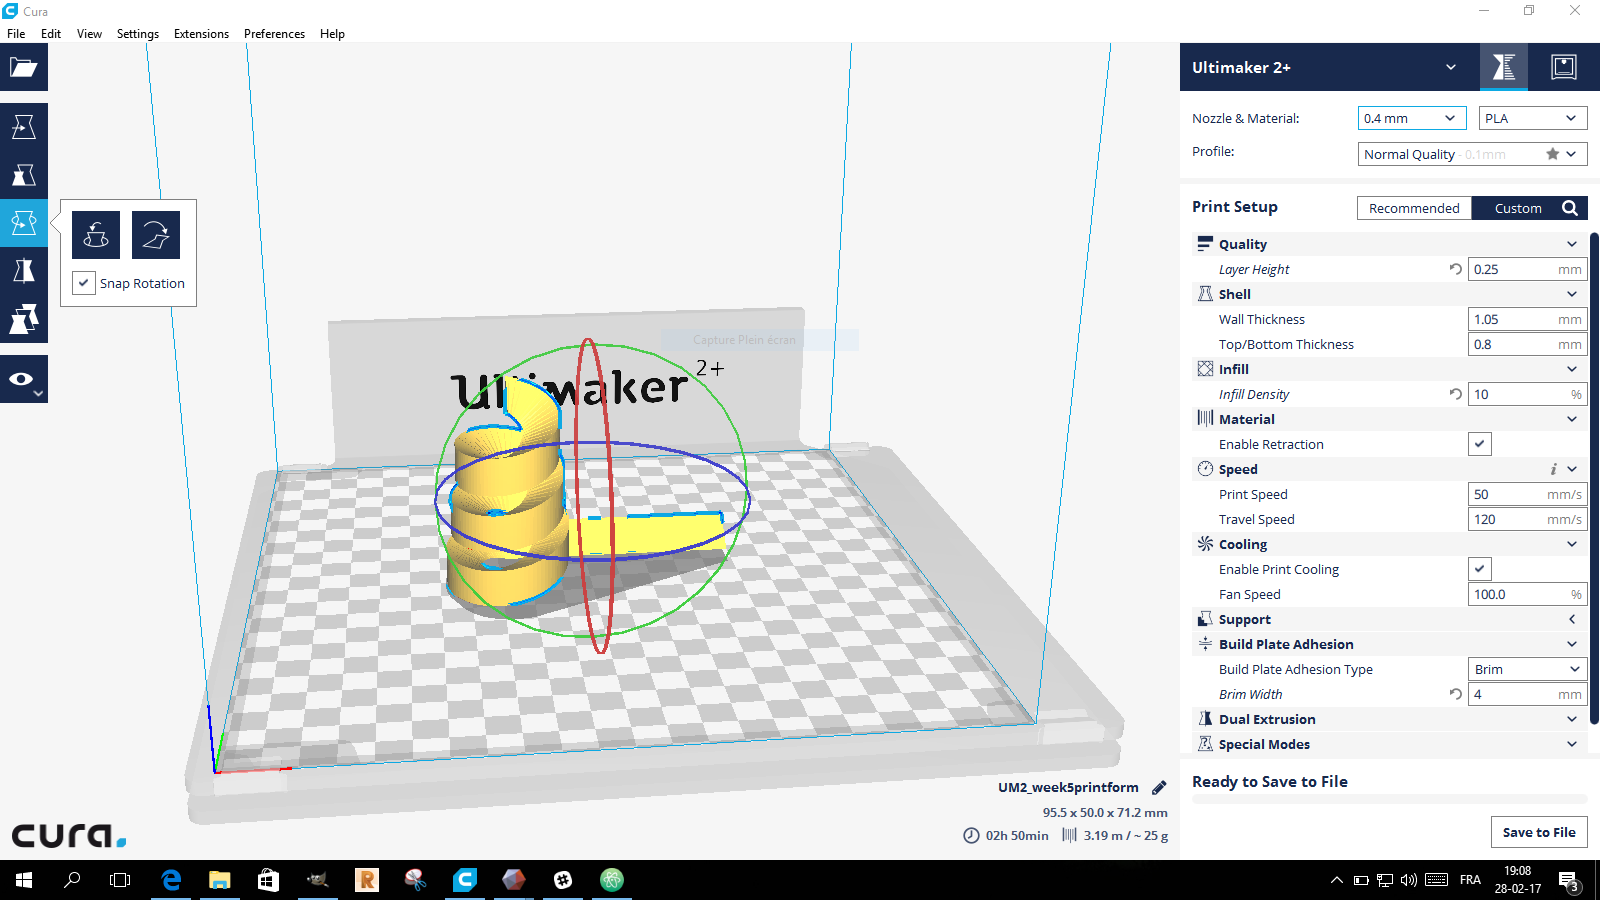Reset Layer Height to default
This screenshot has height=900, width=1600.
click(1456, 269)
